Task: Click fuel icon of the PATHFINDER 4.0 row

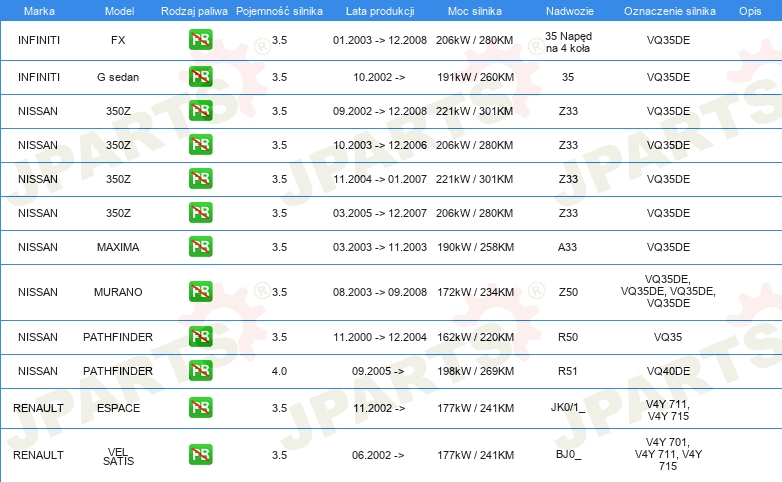Action: click(200, 371)
